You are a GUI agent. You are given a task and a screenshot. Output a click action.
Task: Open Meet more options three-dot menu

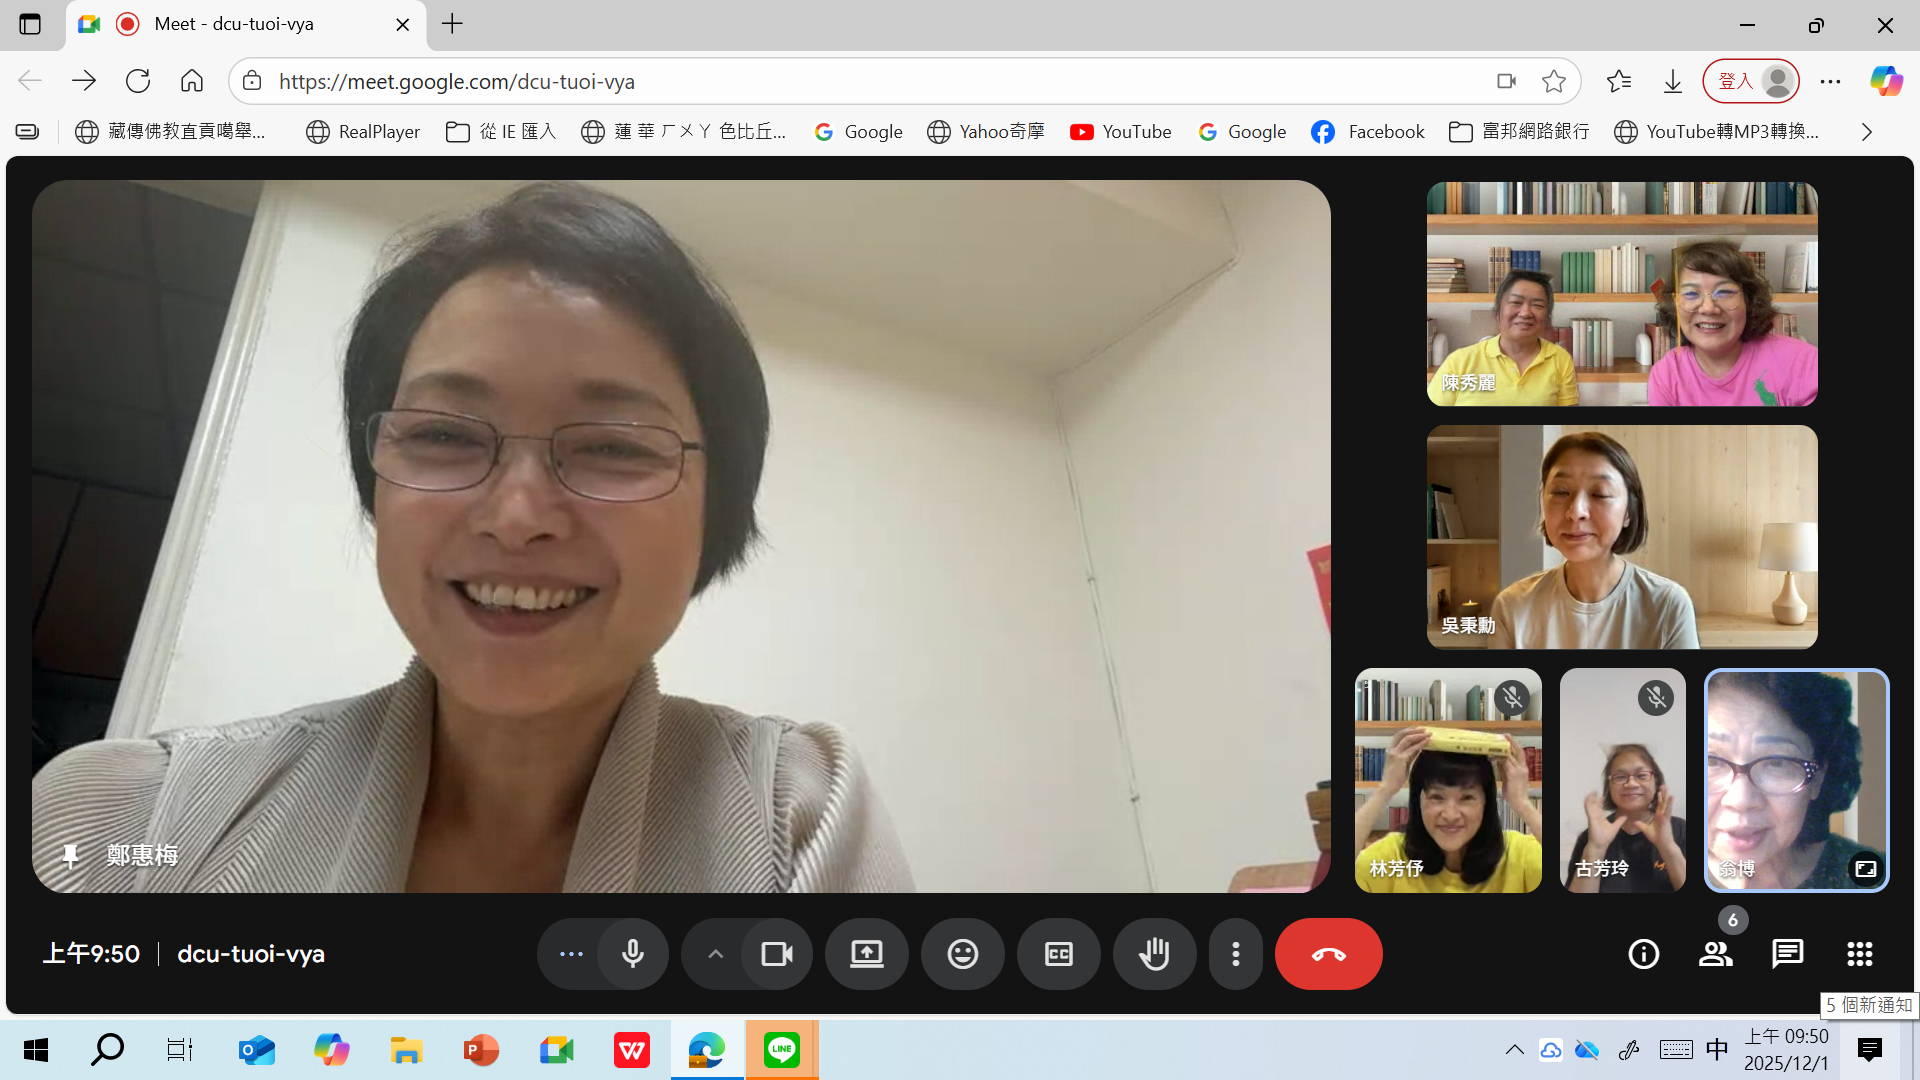tap(1236, 954)
